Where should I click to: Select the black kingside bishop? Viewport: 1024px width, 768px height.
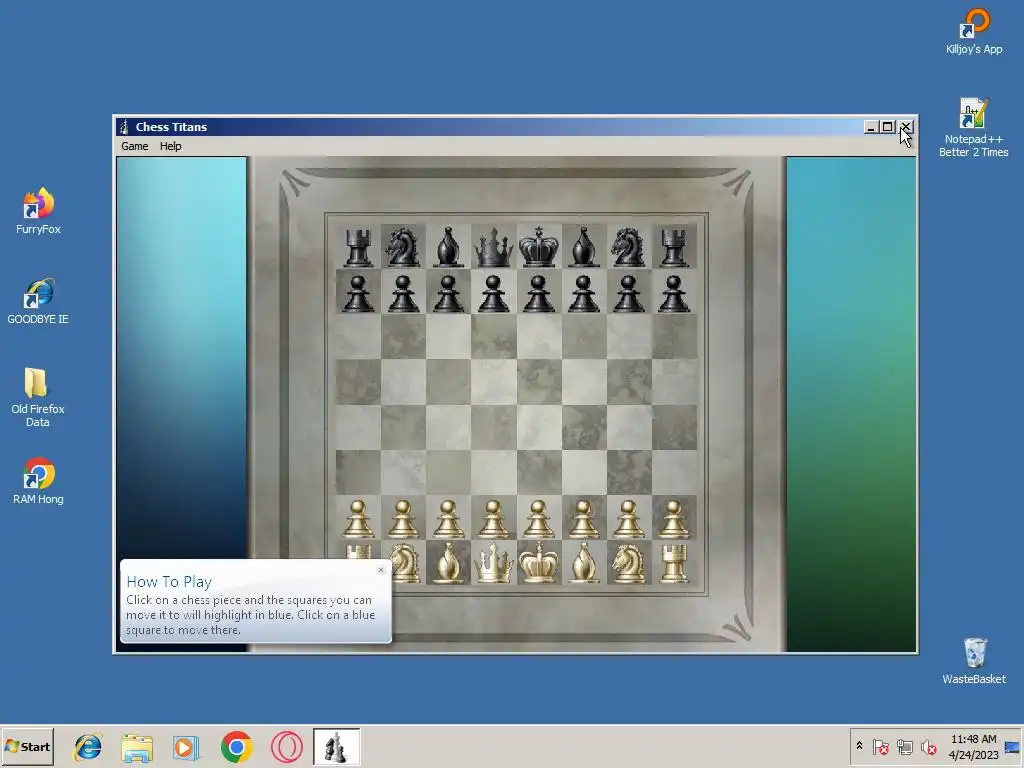coord(583,247)
